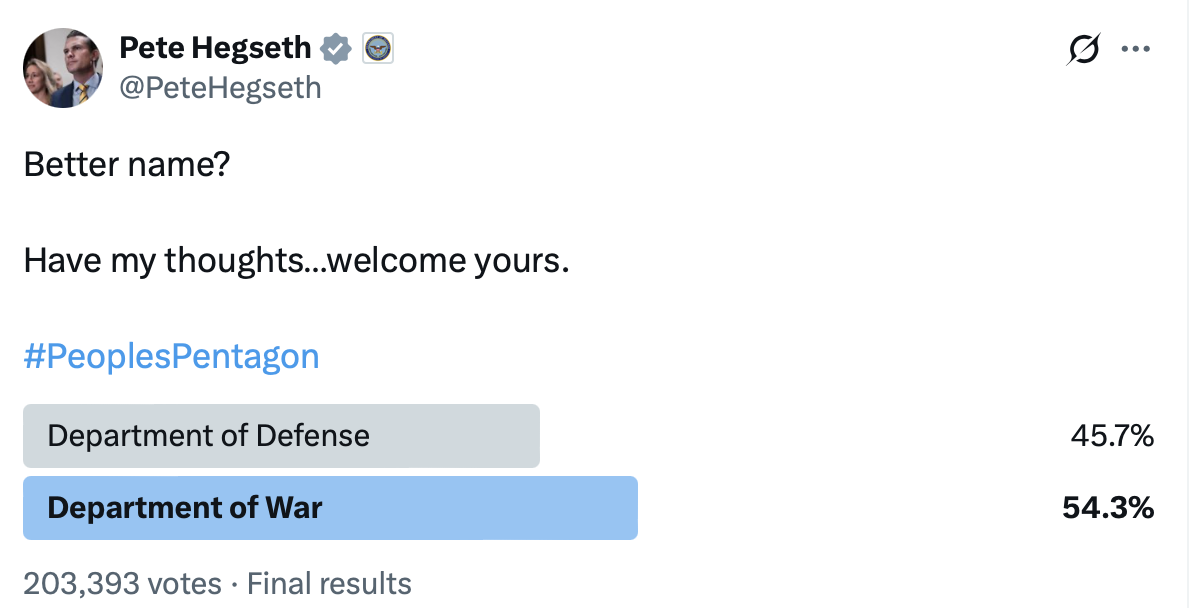Open the #PeoplesPentagon hashtag
This screenshot has width=1192, height=608.
point(171,356)
